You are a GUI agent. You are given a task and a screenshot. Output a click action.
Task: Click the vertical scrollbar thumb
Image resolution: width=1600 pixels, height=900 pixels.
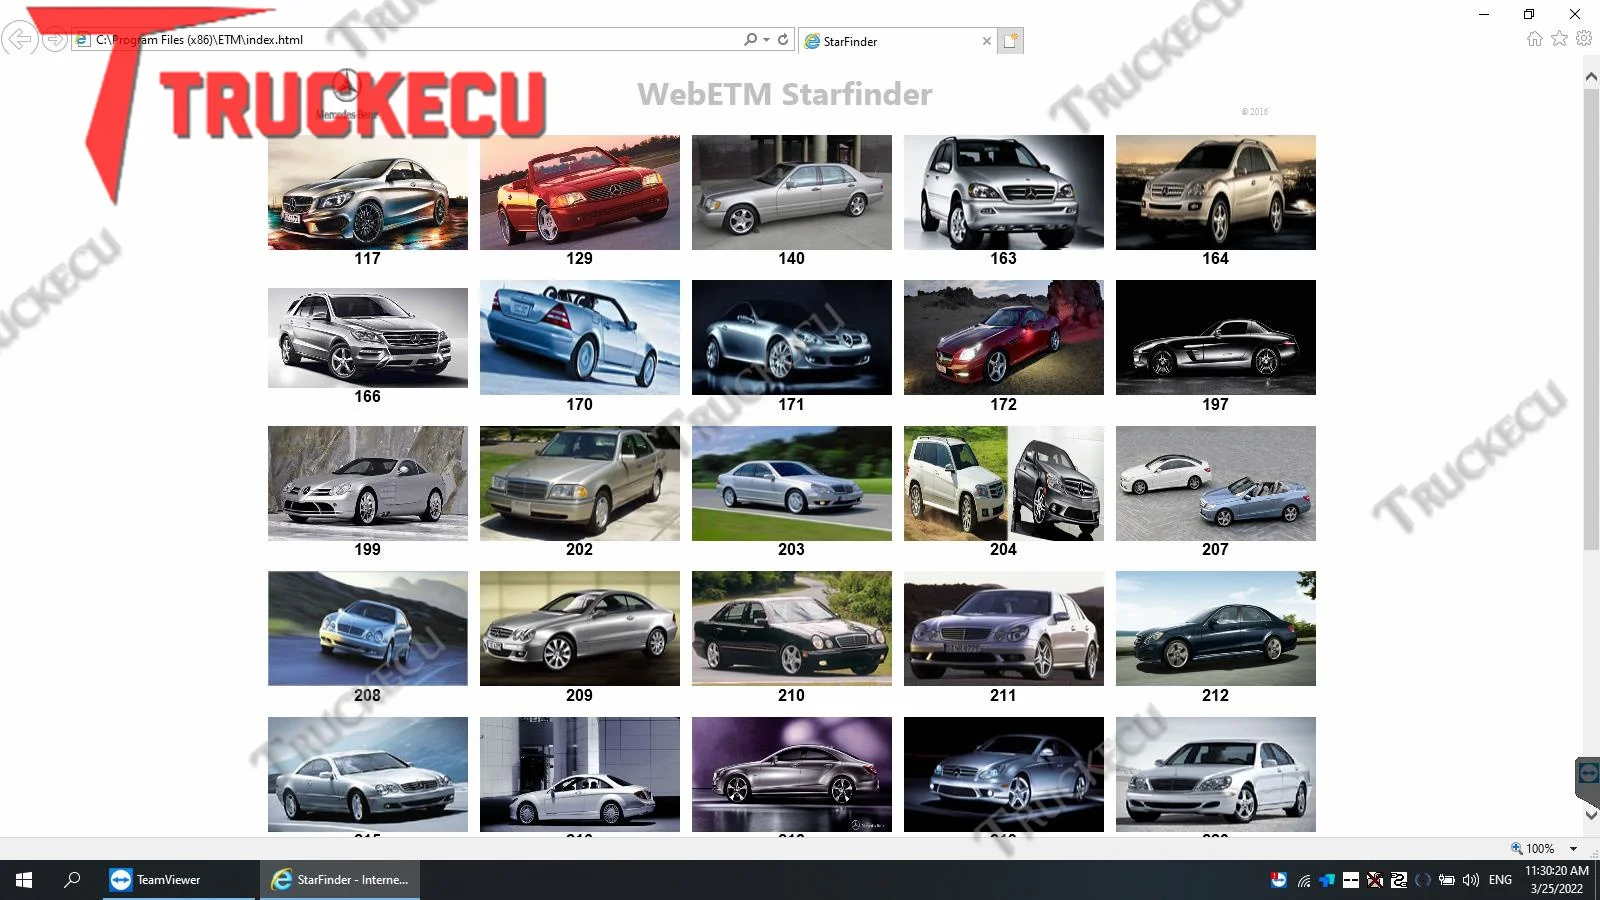click(1591, 319)
